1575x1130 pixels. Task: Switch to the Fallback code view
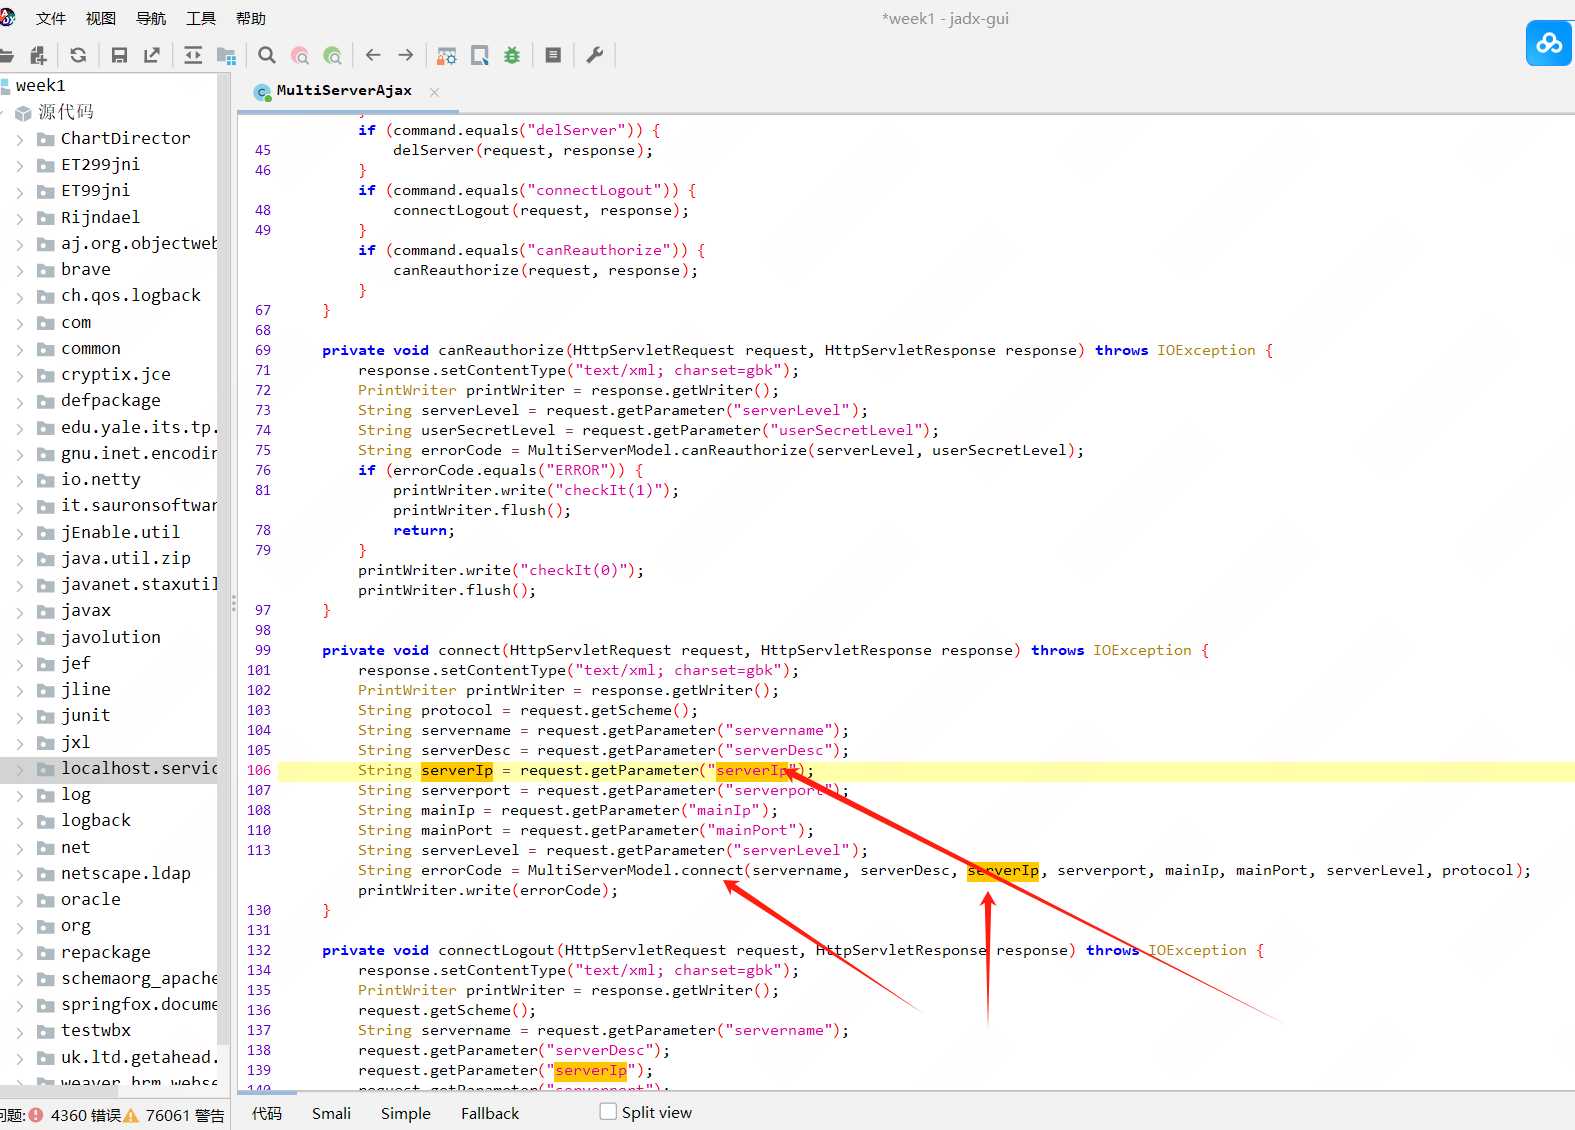point(489,1113)
